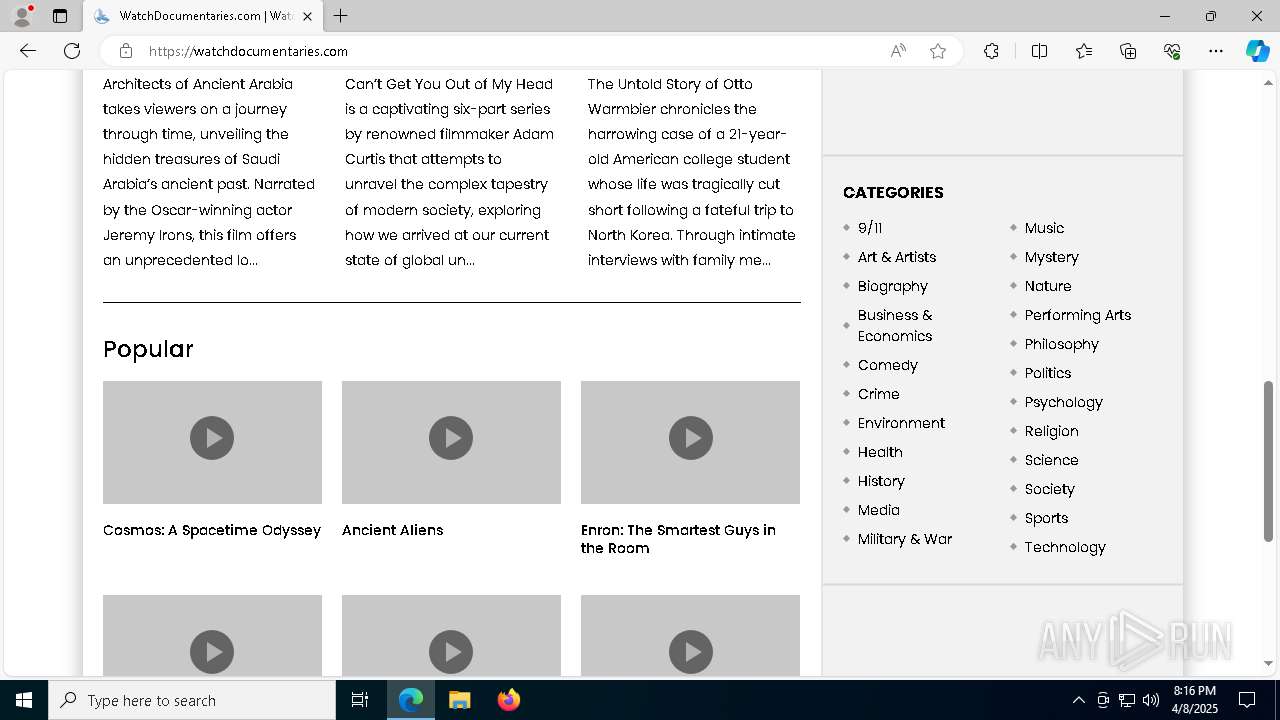Open browser Extensions menu

(x=991, y=51)
